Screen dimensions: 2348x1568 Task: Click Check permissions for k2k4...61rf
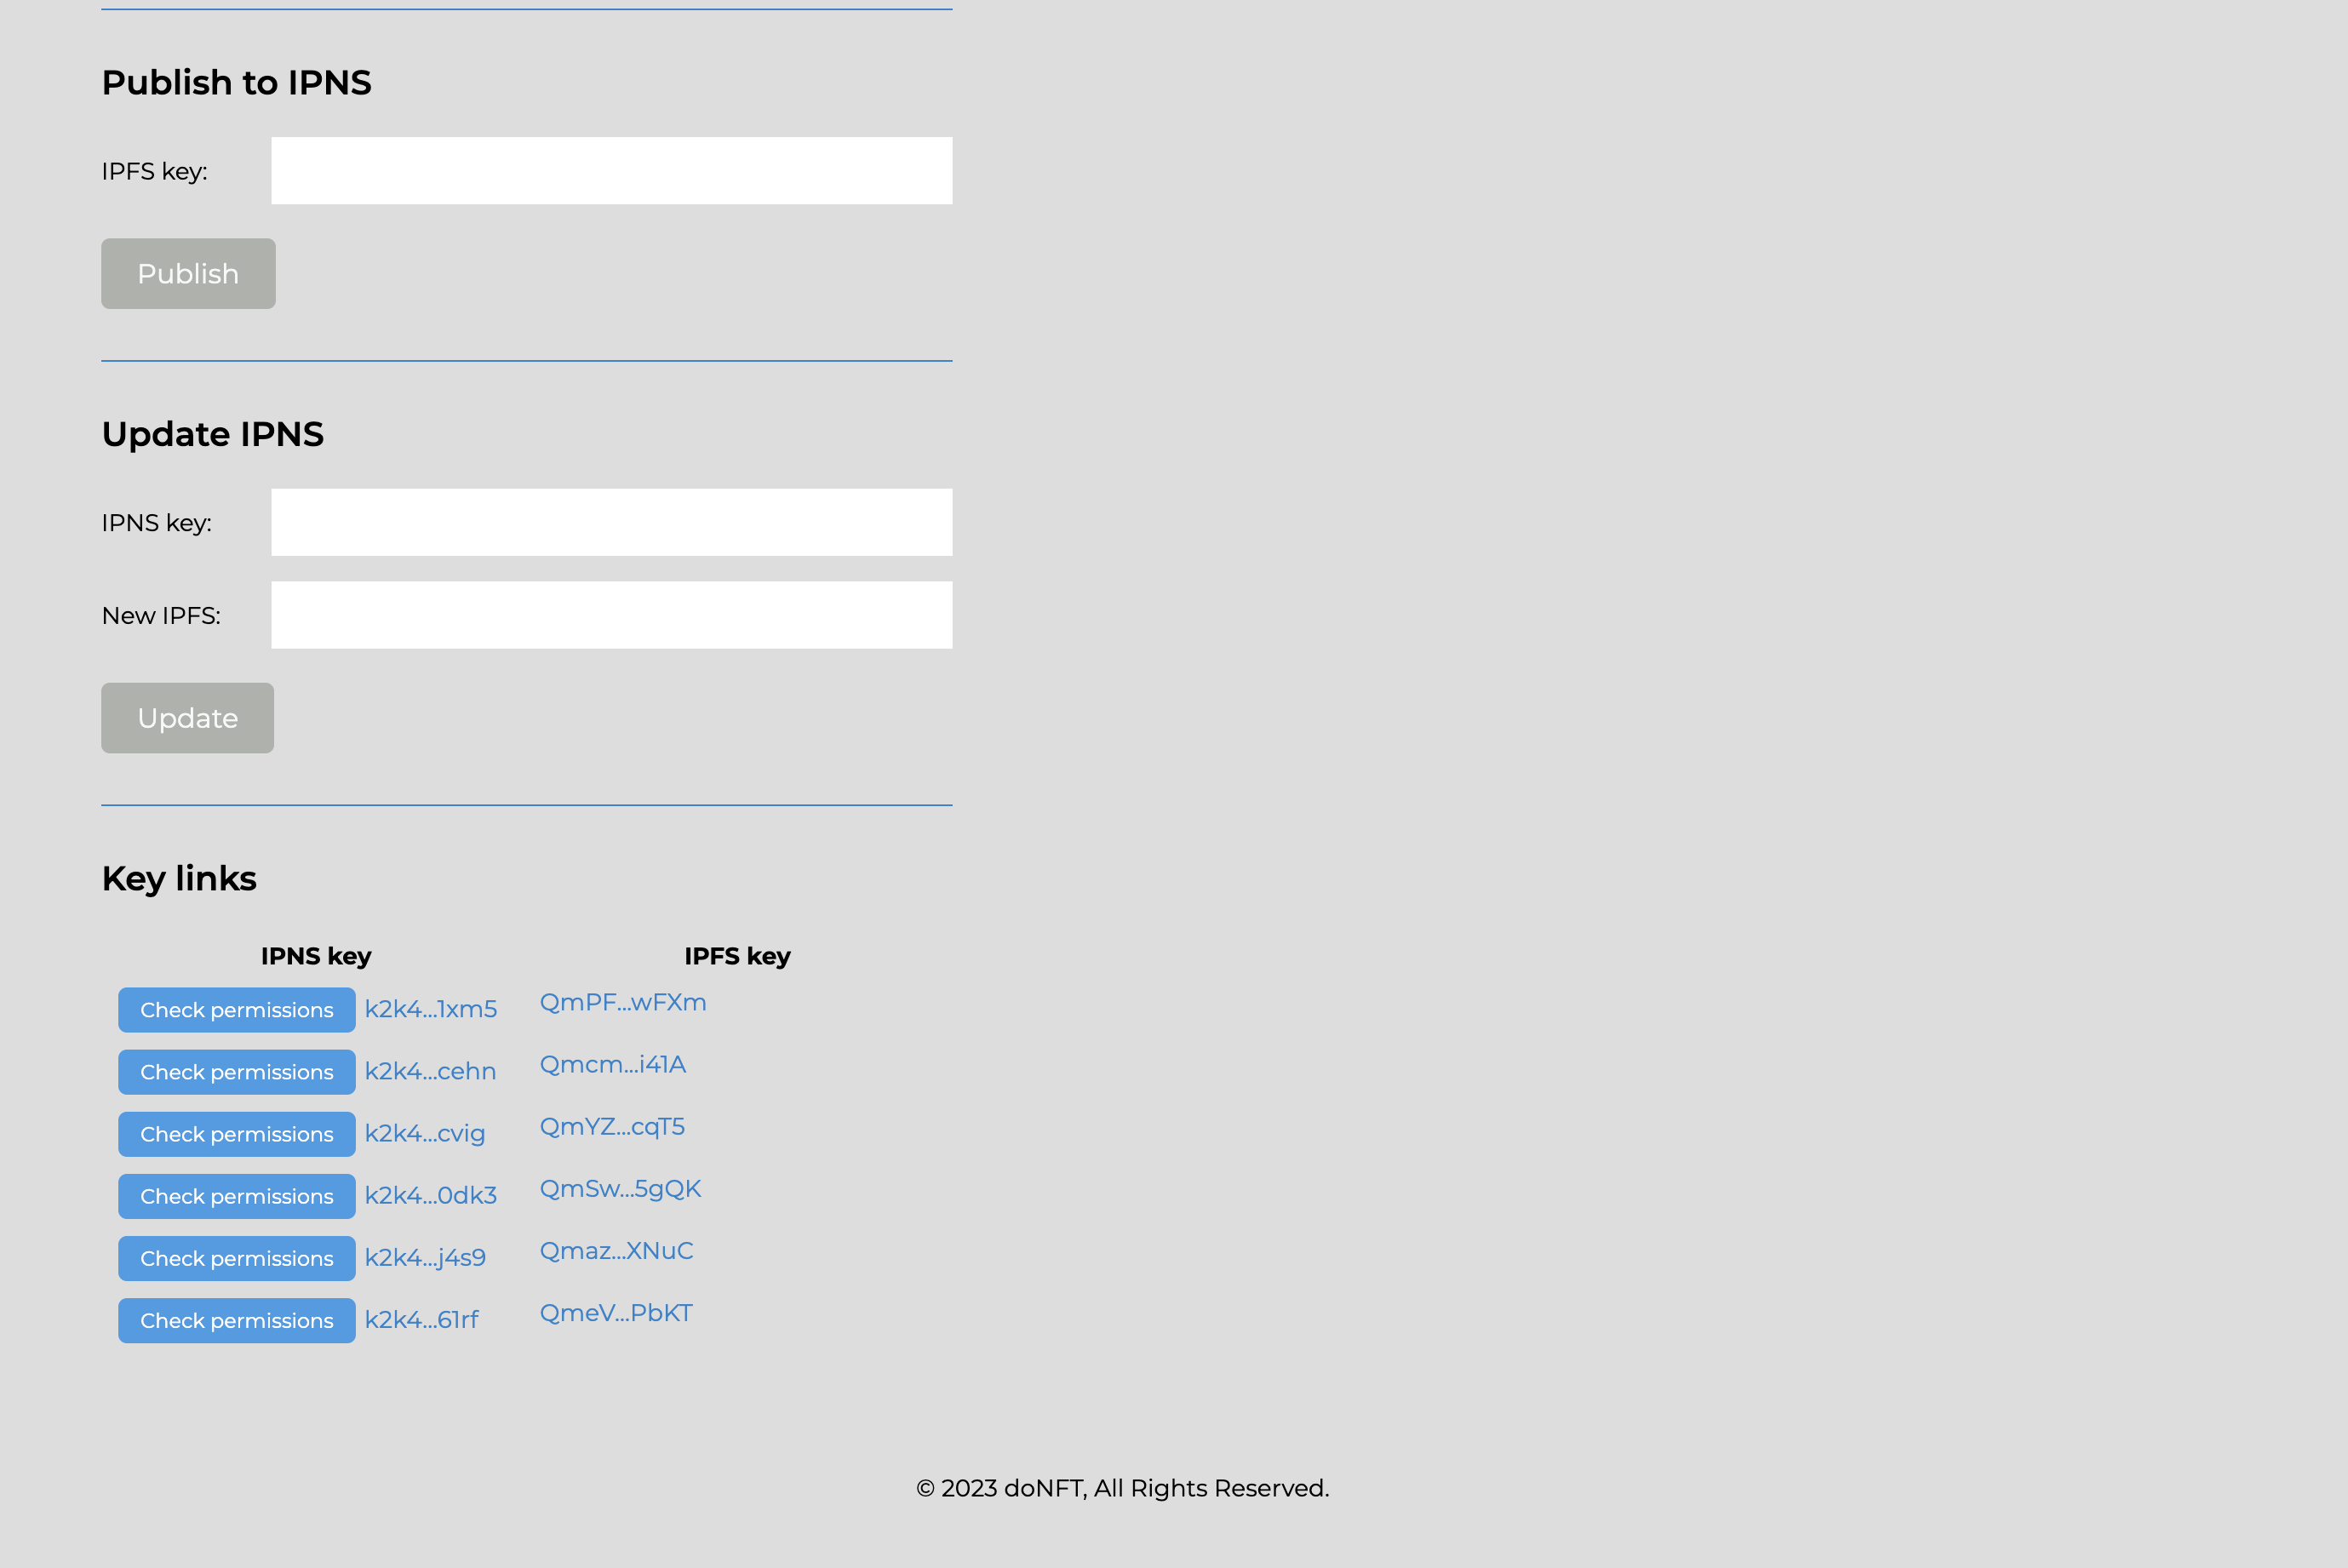click(236, 1319)
